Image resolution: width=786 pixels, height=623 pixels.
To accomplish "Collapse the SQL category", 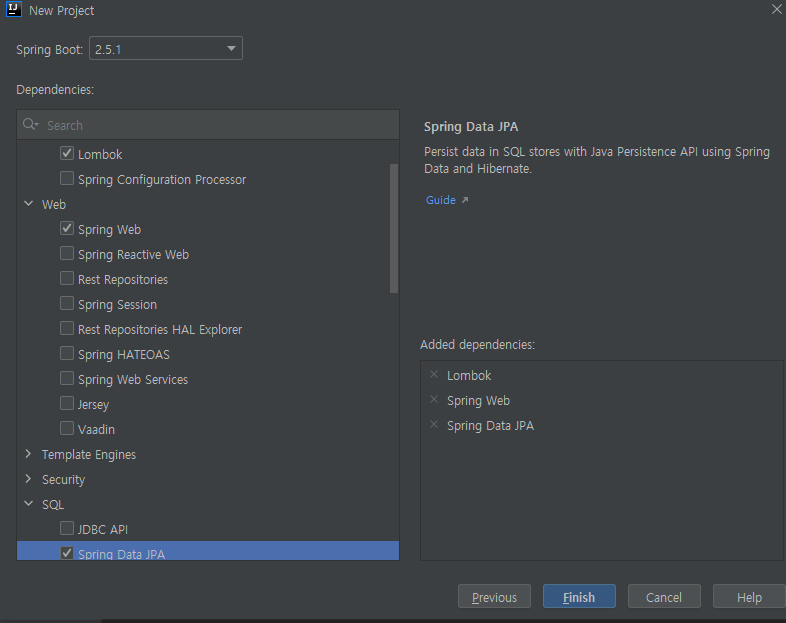I will click(29, 504).
